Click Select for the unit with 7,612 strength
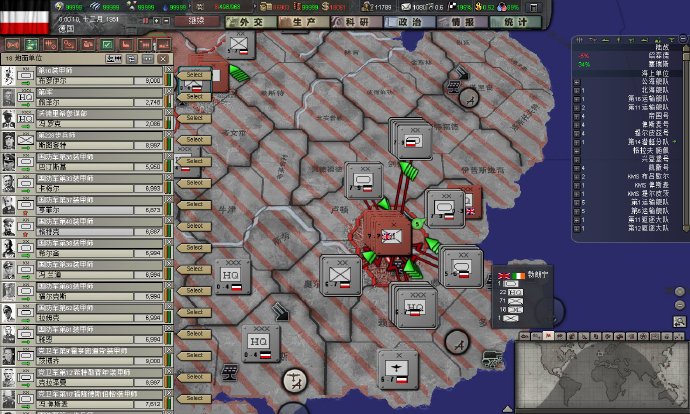 [195, 399]
